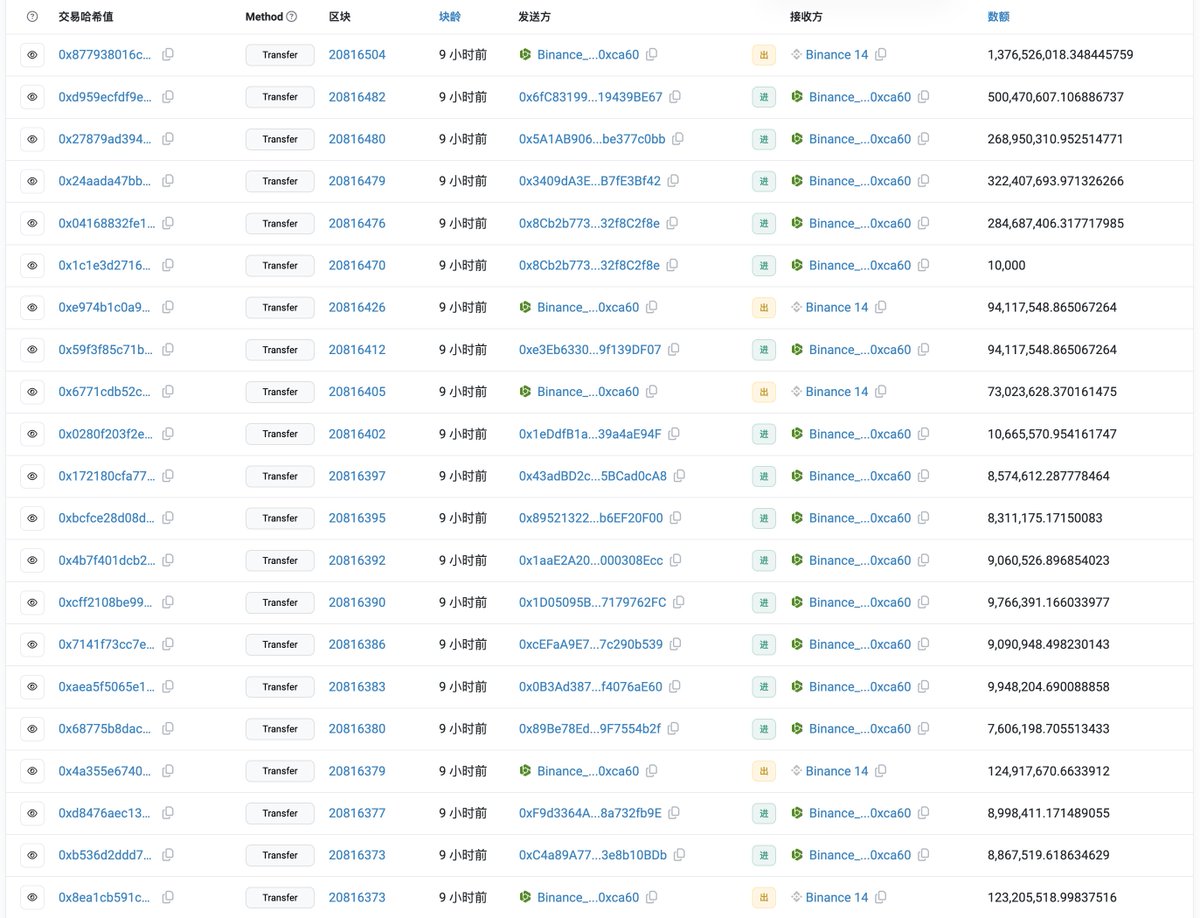Screen dimensions: 1200x918
Task: Copy receiver address in block 20816482 row
Action: [x=923, y=97]
